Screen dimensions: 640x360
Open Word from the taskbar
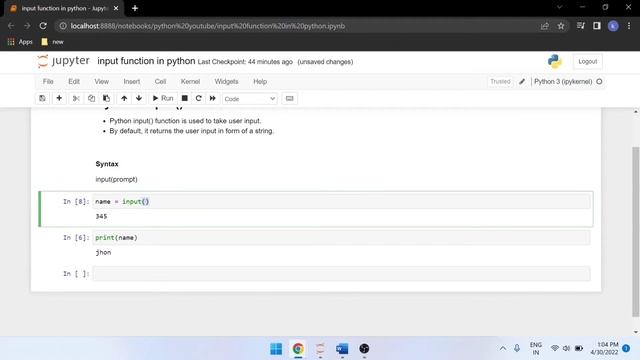tap(342, 349)
